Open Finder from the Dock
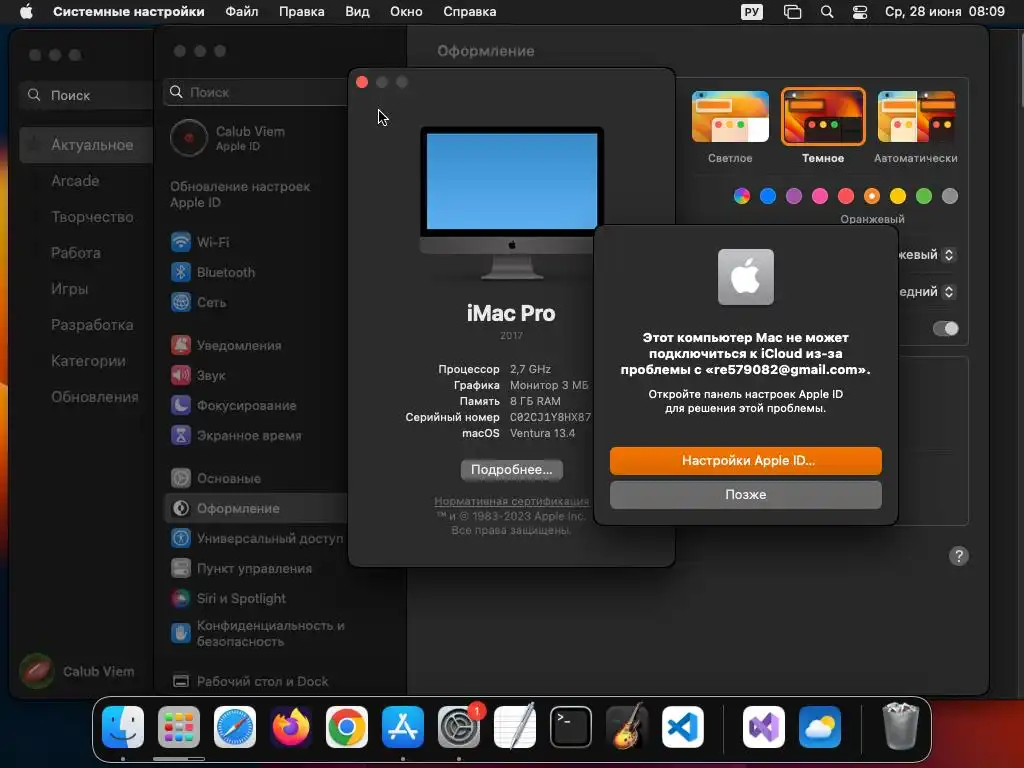 tap(123, 727)
